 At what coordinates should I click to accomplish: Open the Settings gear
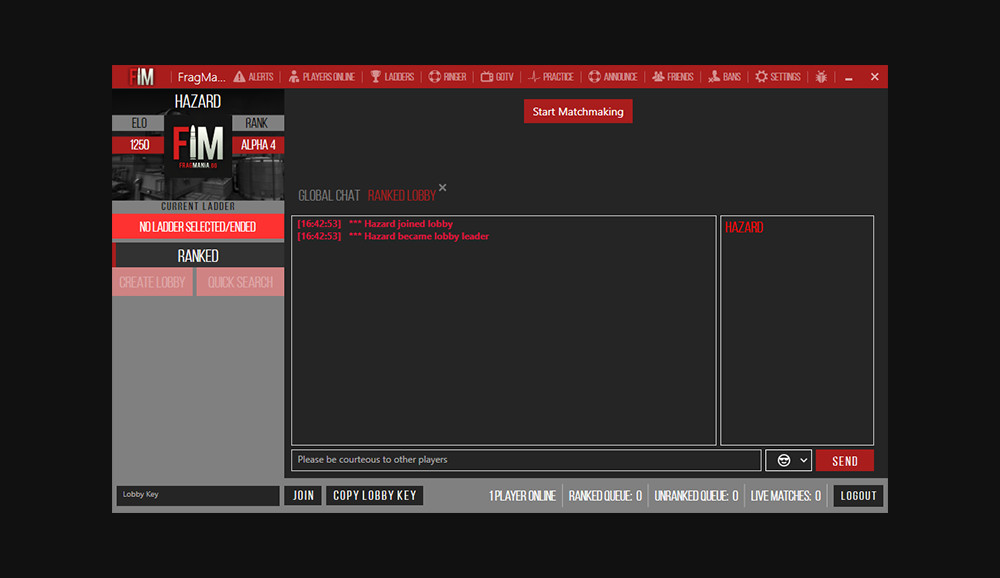tap(777, 76)
